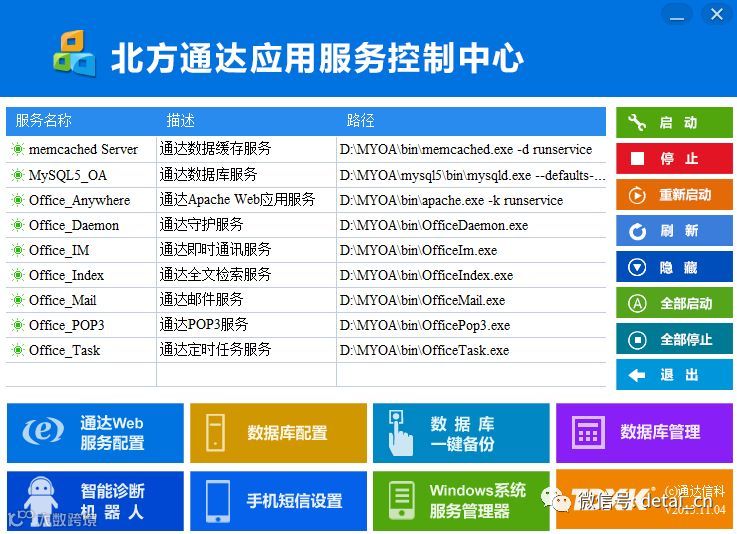Click the green status icon for Office_Anywhere
737x534 pixels.
[x=18, y=200]
